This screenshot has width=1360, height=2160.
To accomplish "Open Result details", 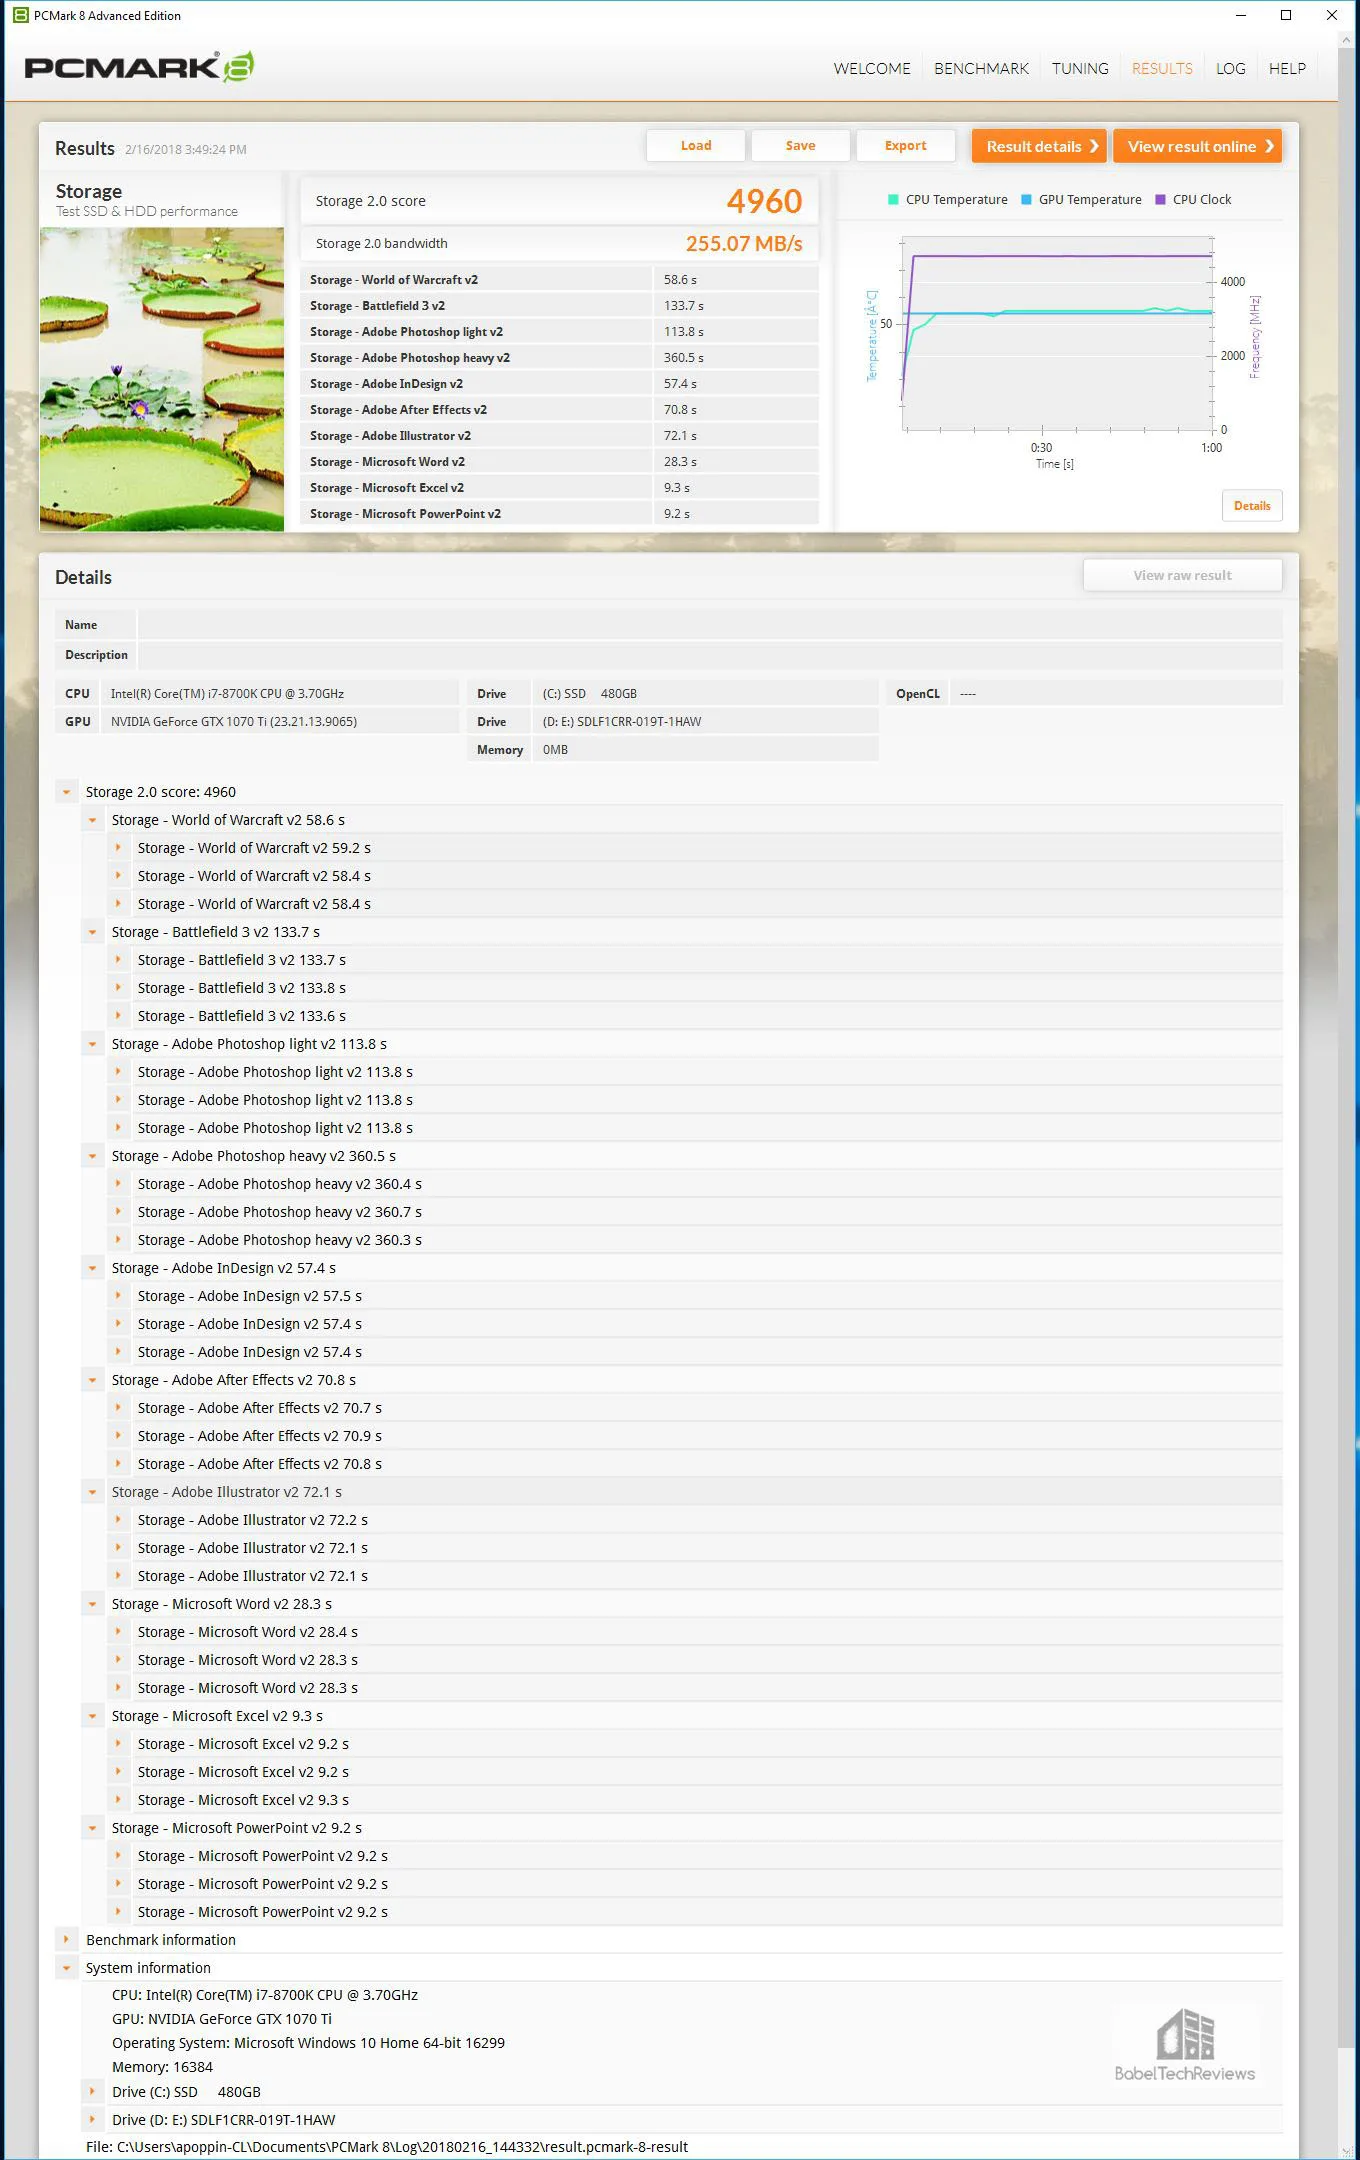I will coord(1039,146).
